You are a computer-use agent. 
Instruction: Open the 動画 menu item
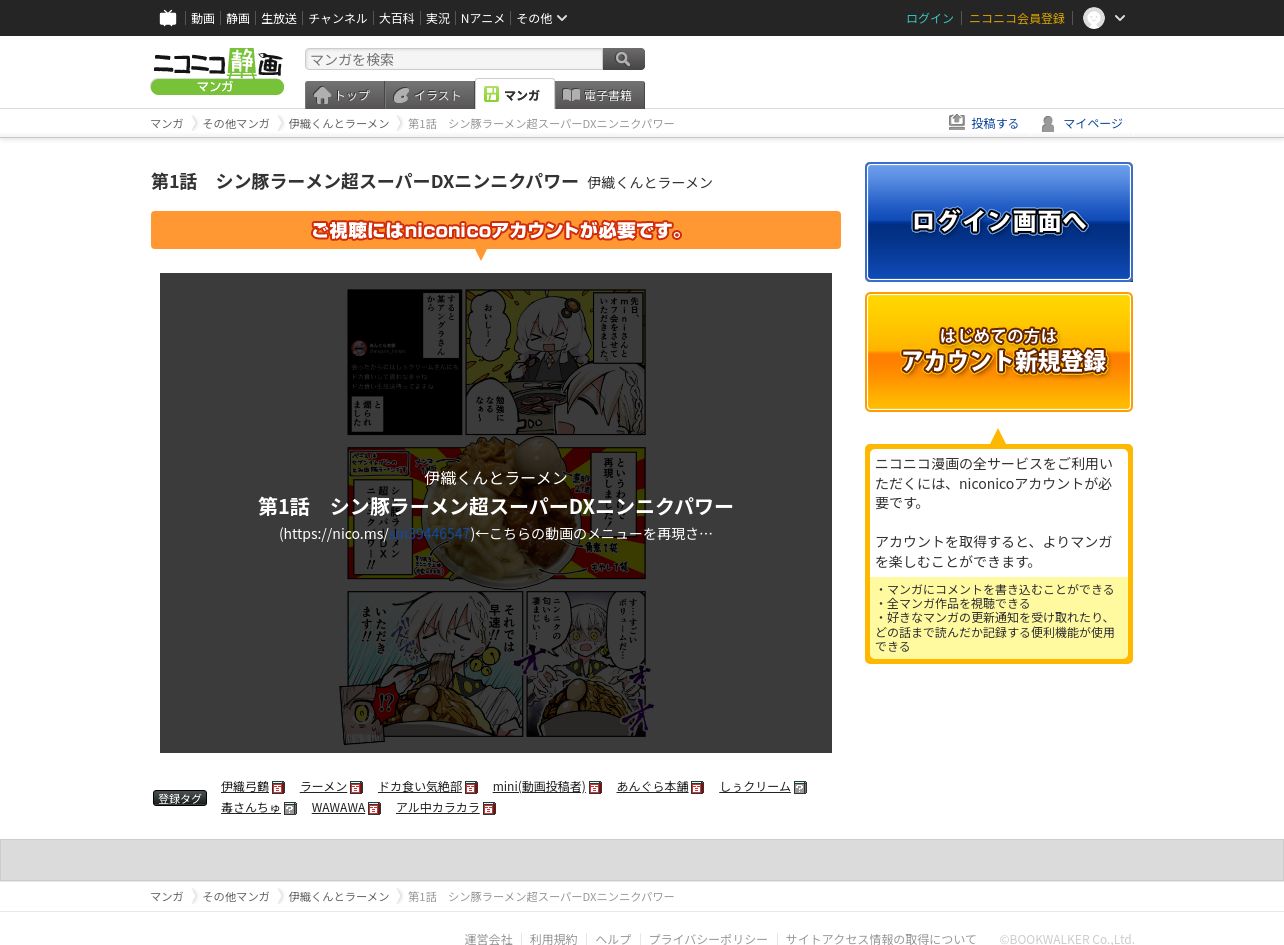[x=203, y=18]
